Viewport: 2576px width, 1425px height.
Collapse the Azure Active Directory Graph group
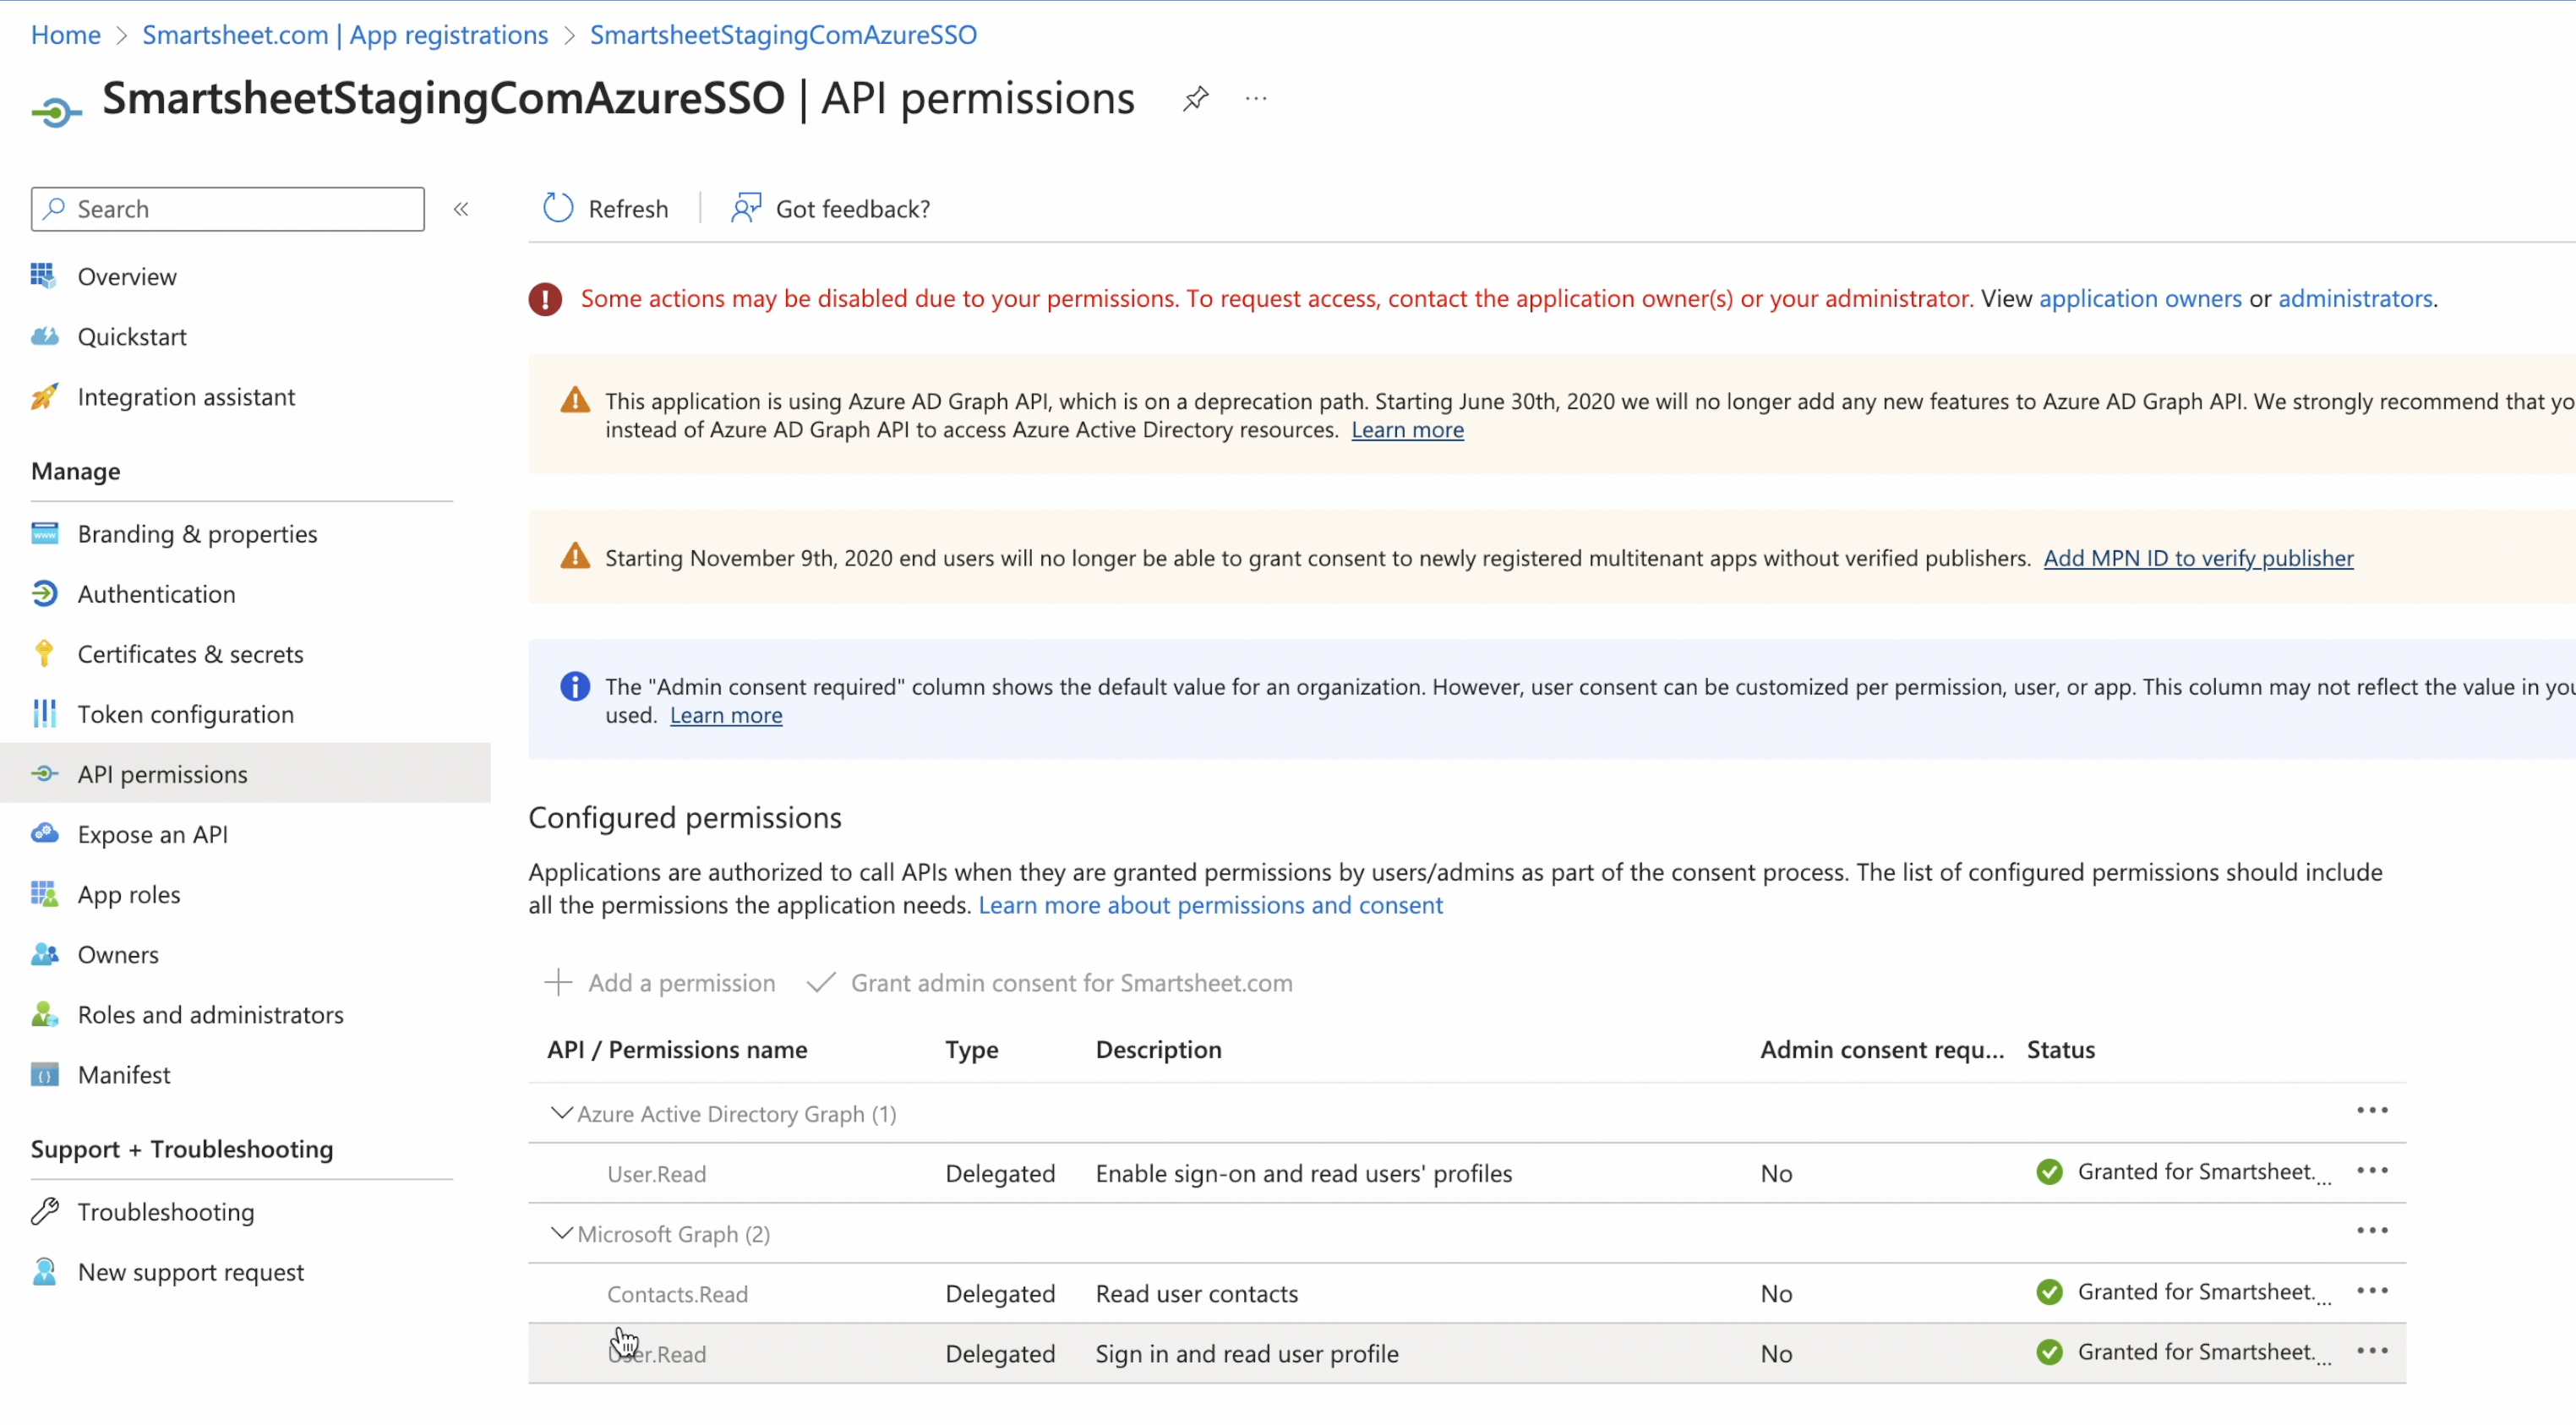(562, 1112)
